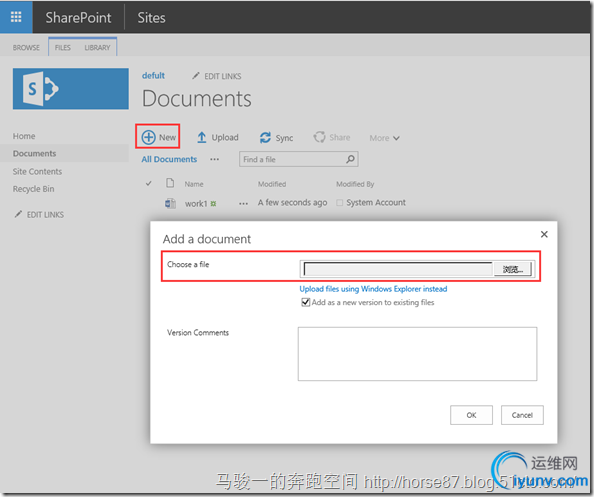Open the work1 document
This screenshot has width=594, height=497.
pos(196,204)
